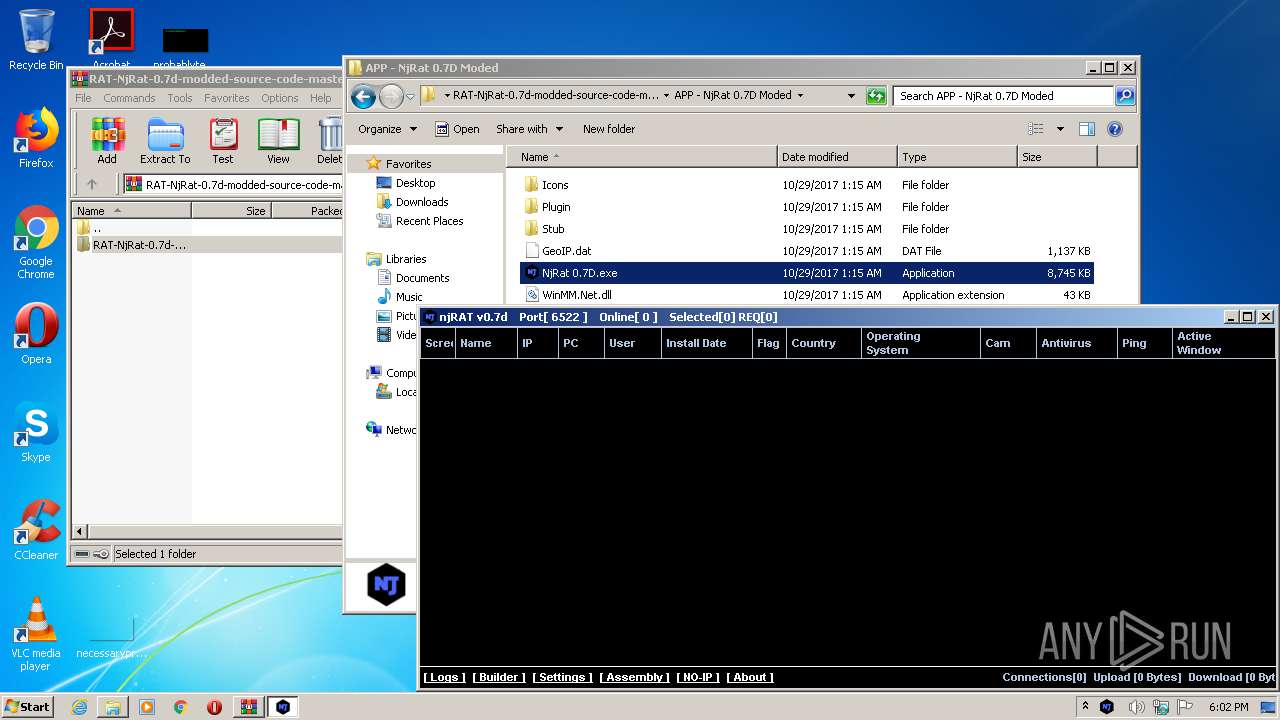Open njRAT [ About ]

point(750,677)
